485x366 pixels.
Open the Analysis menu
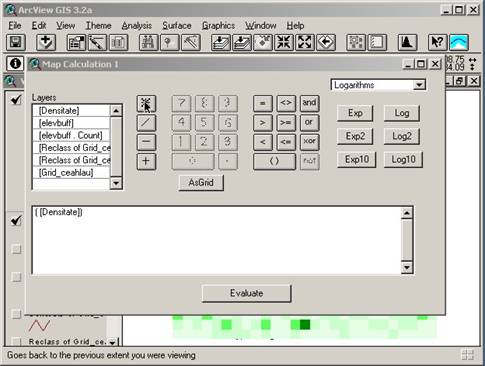point(137,26)
